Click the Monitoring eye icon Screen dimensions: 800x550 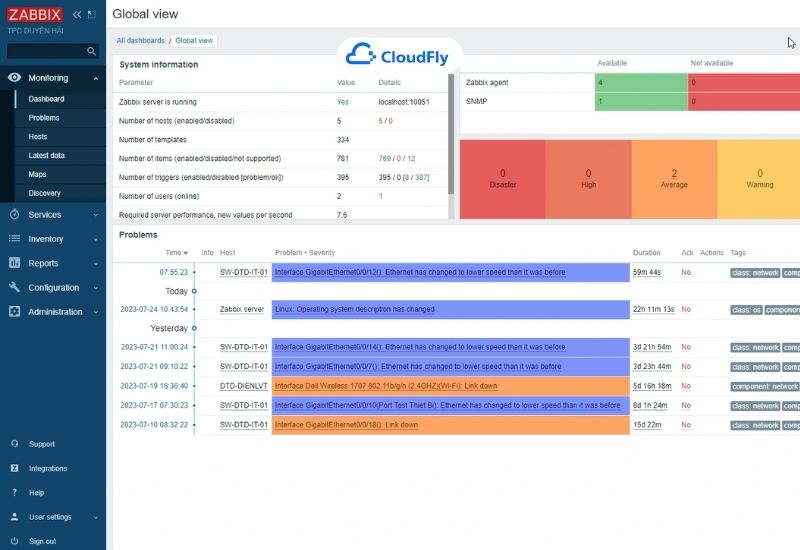(x=14, y=78)
